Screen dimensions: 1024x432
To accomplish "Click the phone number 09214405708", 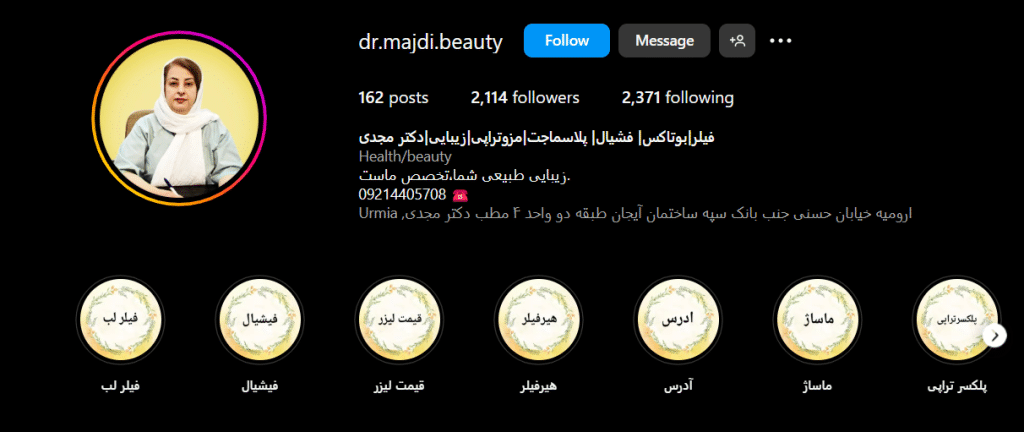I will pos(402,194).
